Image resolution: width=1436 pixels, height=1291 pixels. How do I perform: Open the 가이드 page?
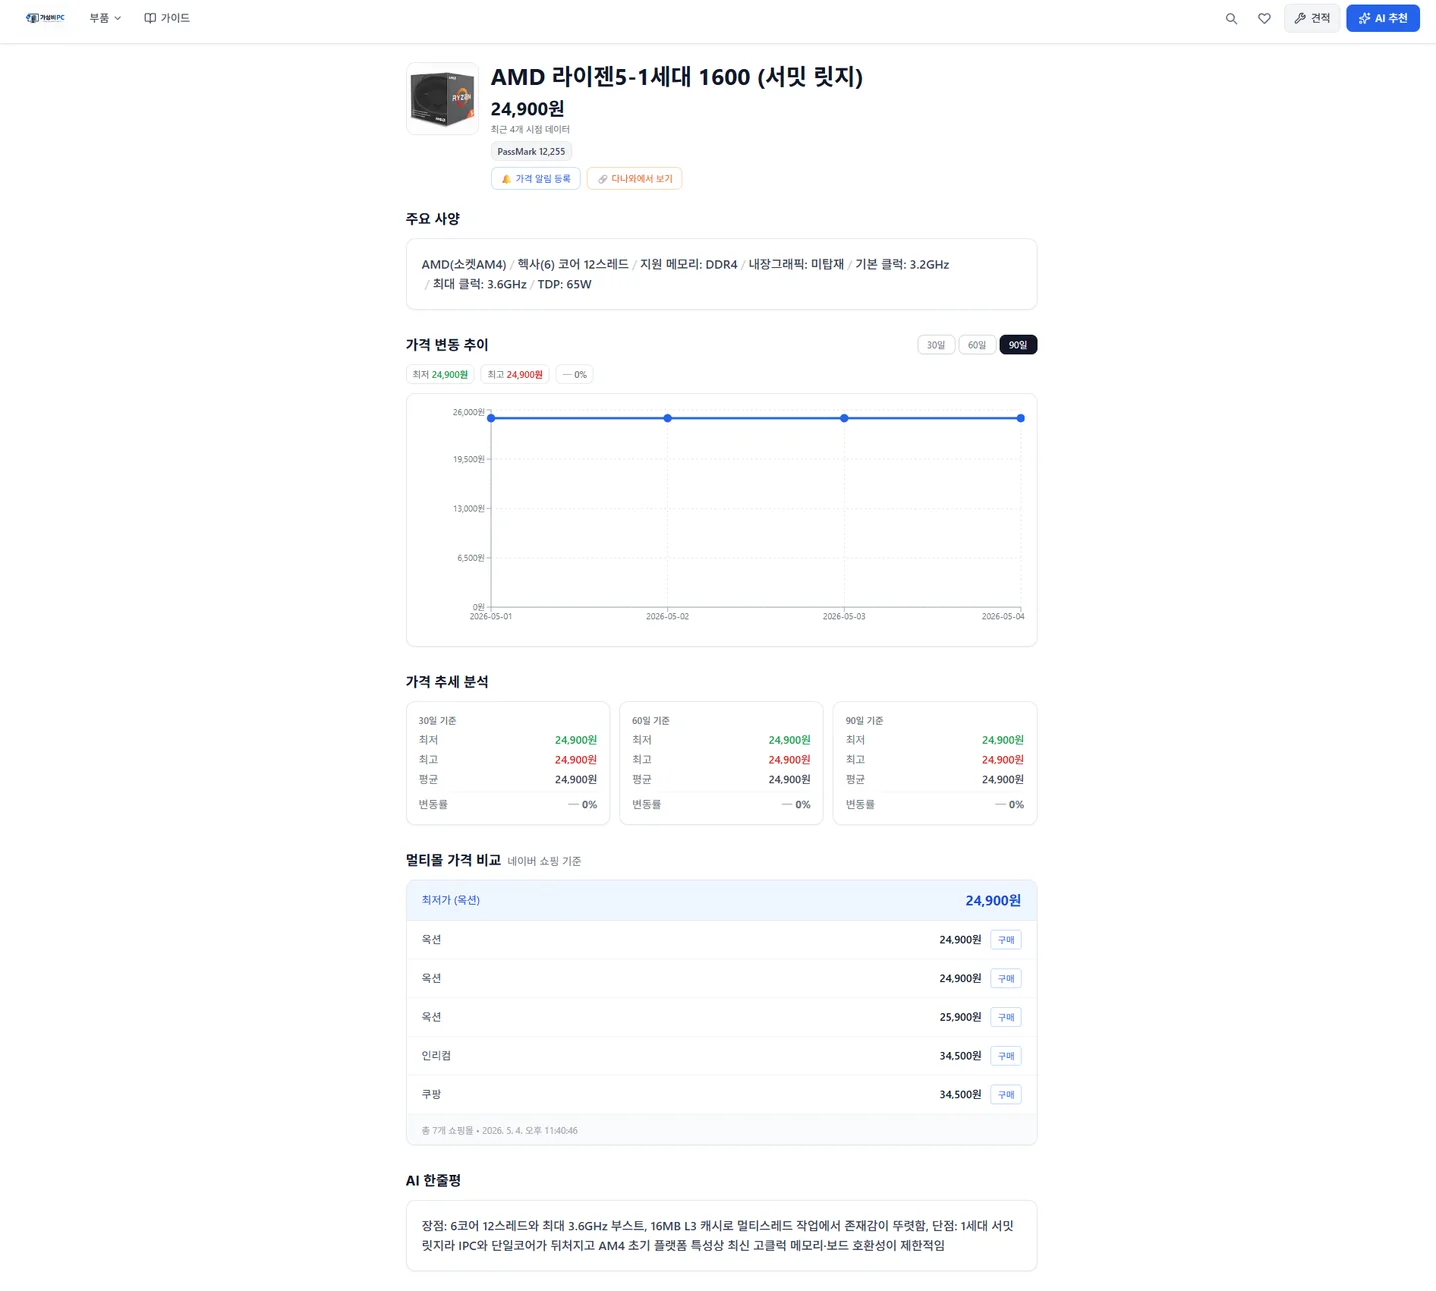(167, 18)
